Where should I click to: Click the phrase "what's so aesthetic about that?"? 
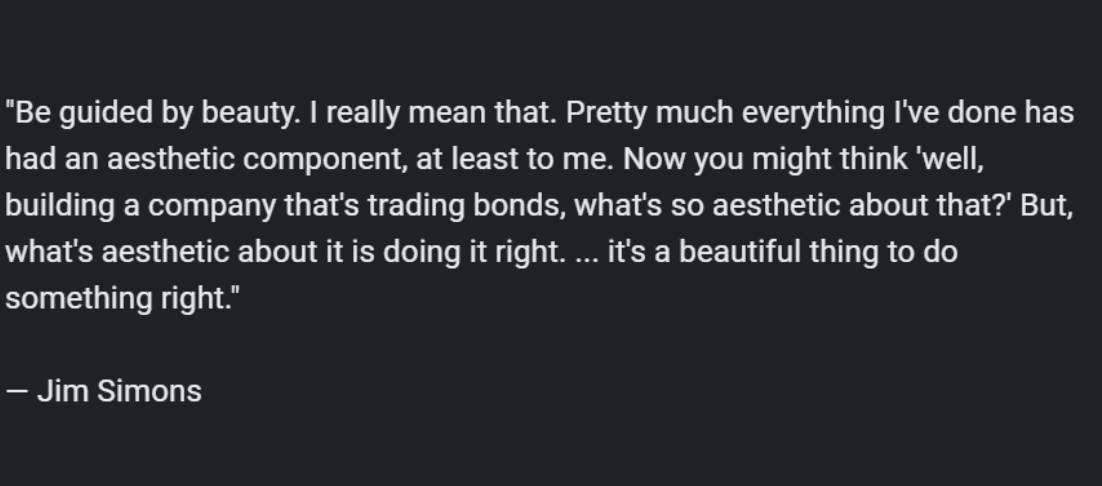[x=793, y=205]
